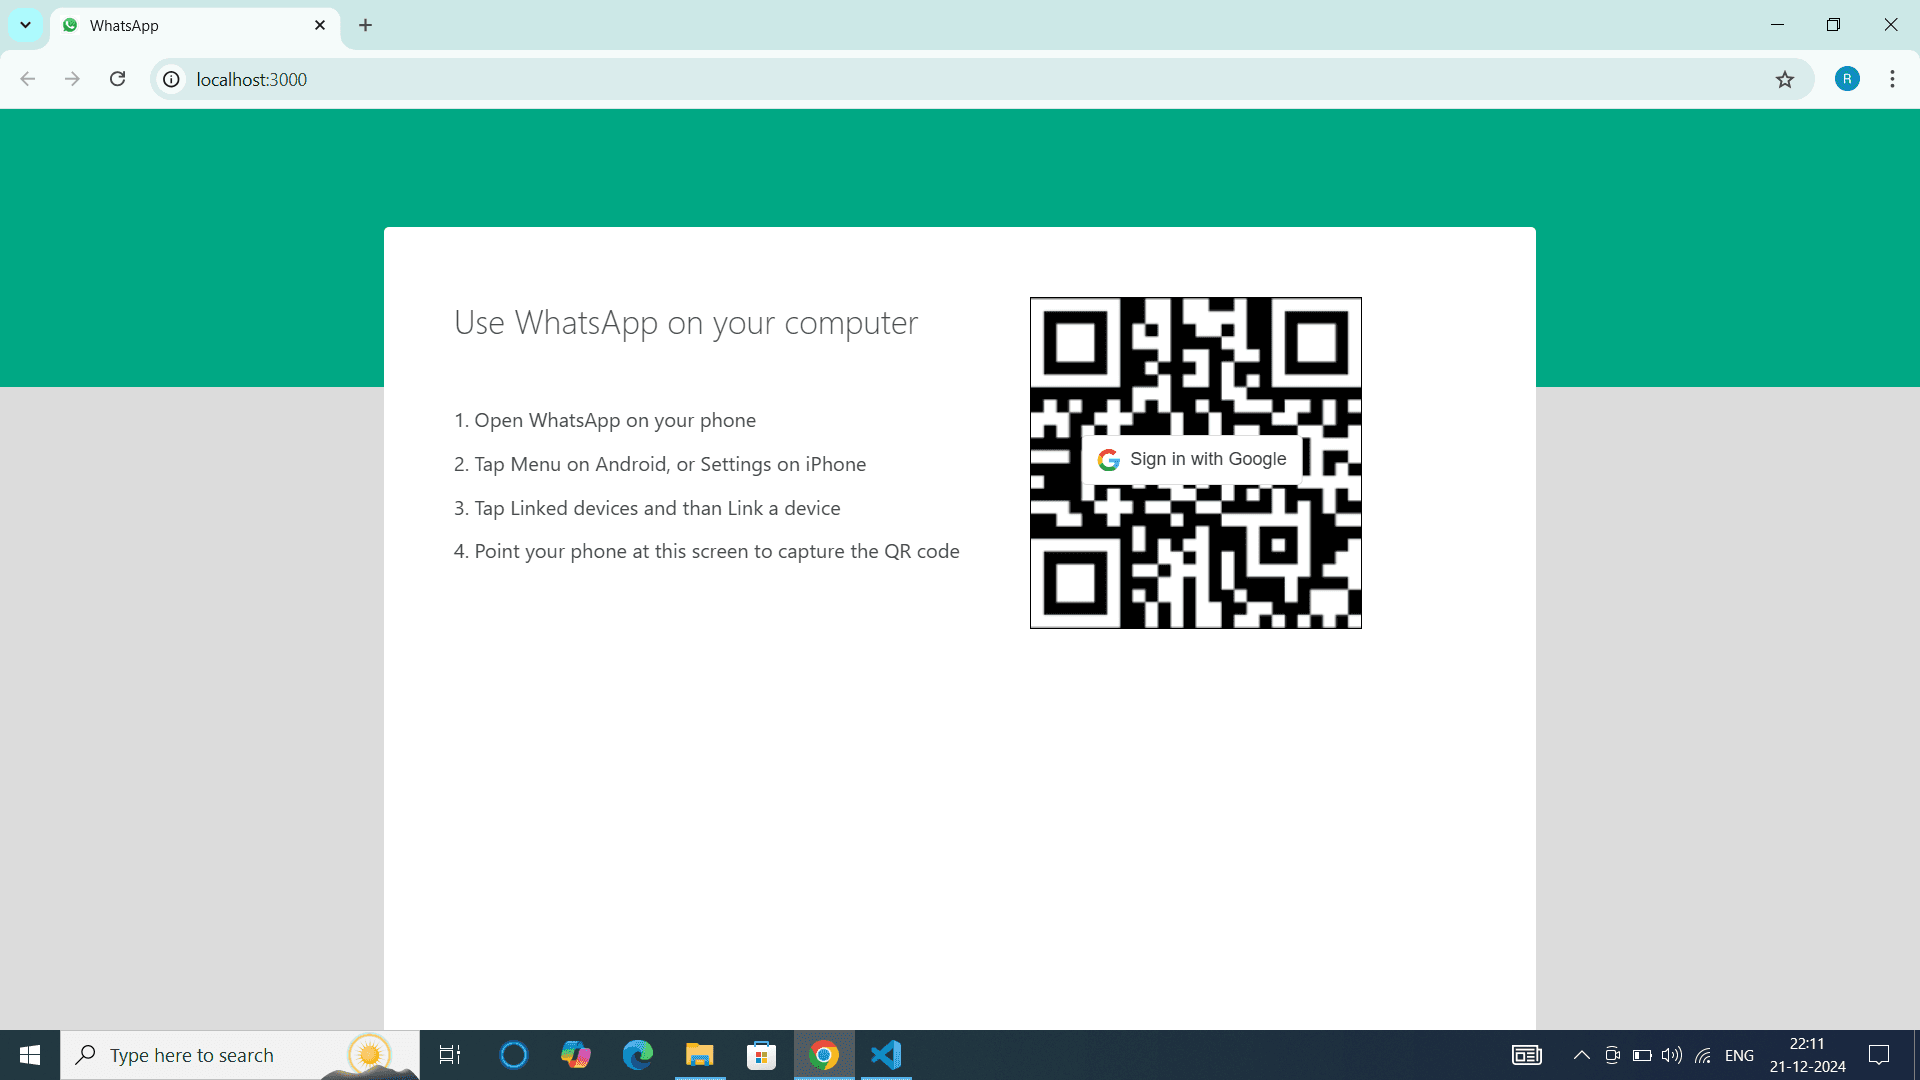Click the Meet Now tray icon

(1612, 1055)
